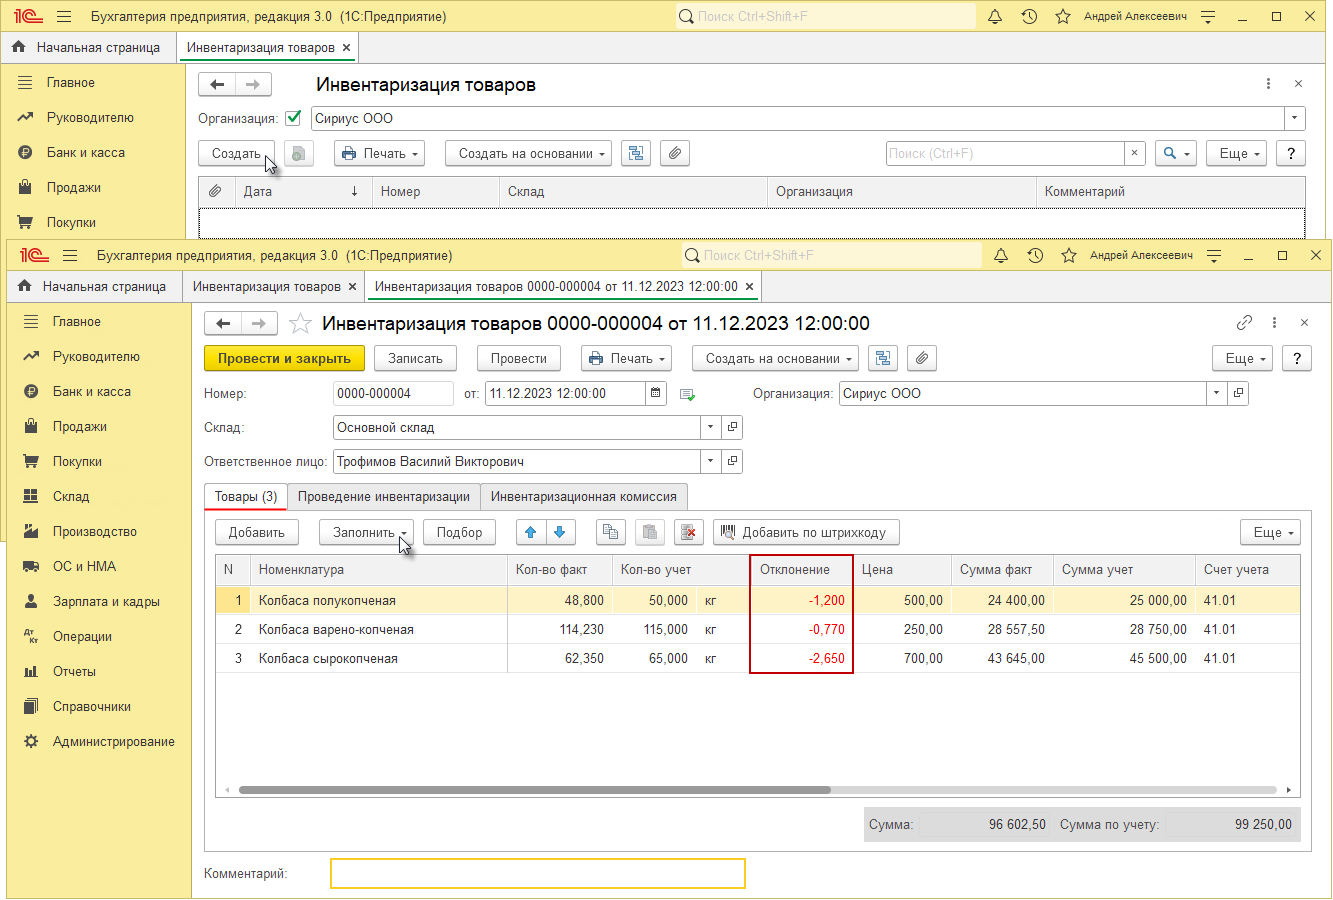Screen dimensions: 1333x900
Task: Expand the Склад dropdown arrow
Action: 711,427
